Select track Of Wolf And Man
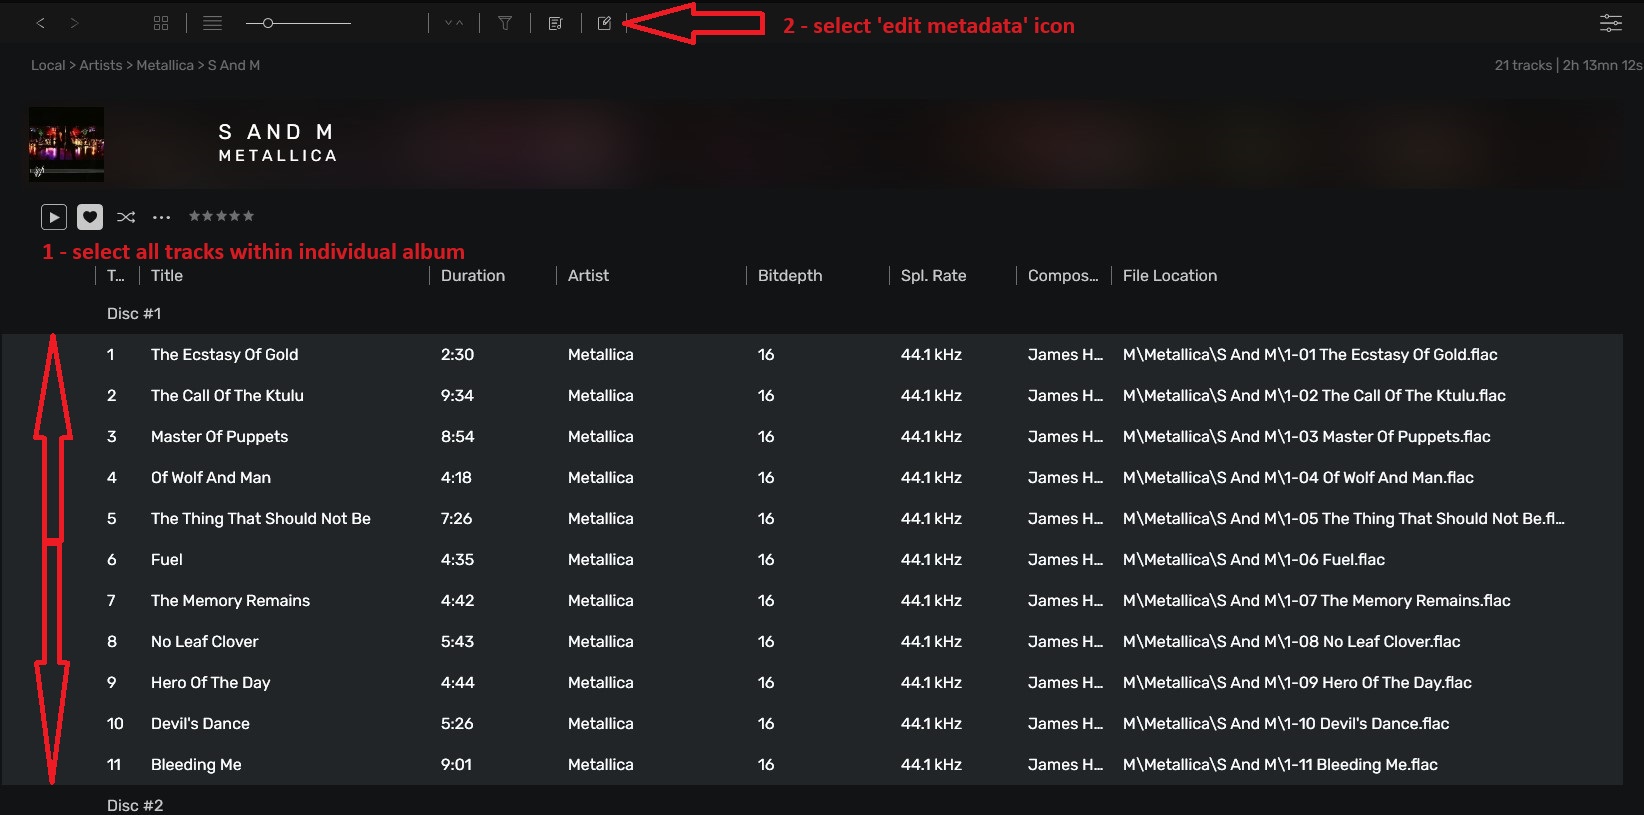 812,478
